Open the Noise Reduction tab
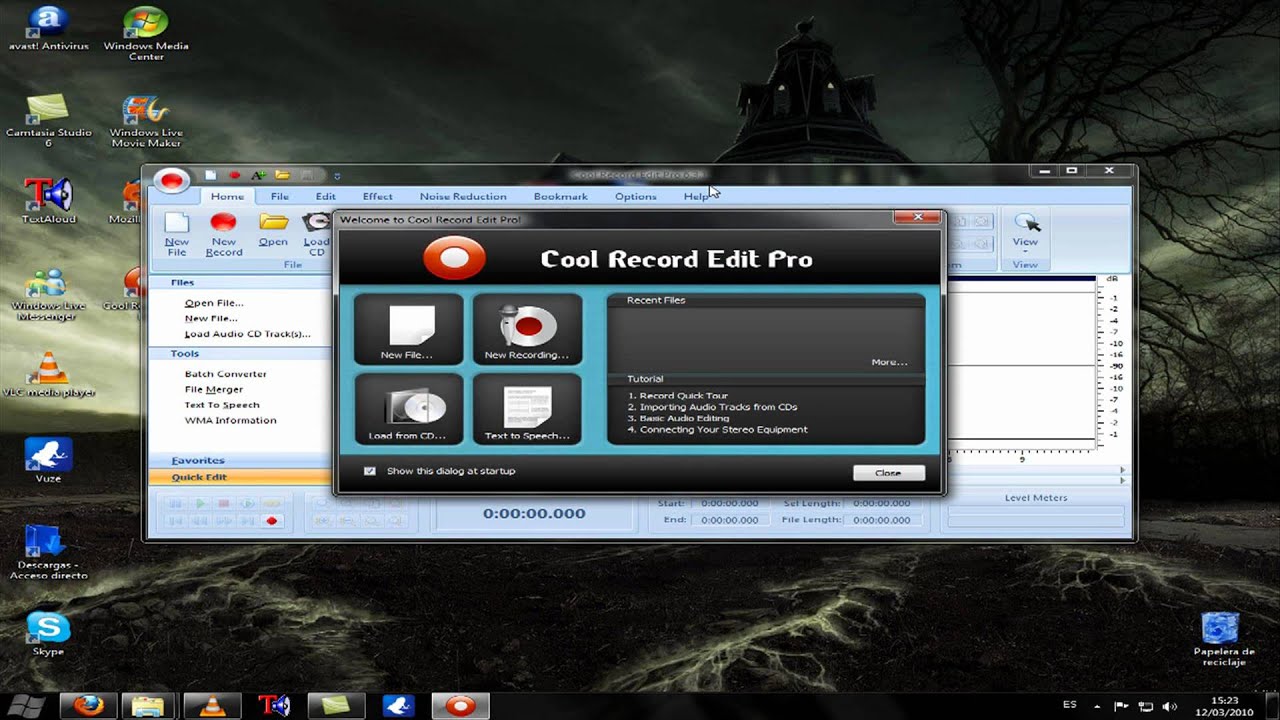This screenshot has width=1280, height=720. (463, 196)
